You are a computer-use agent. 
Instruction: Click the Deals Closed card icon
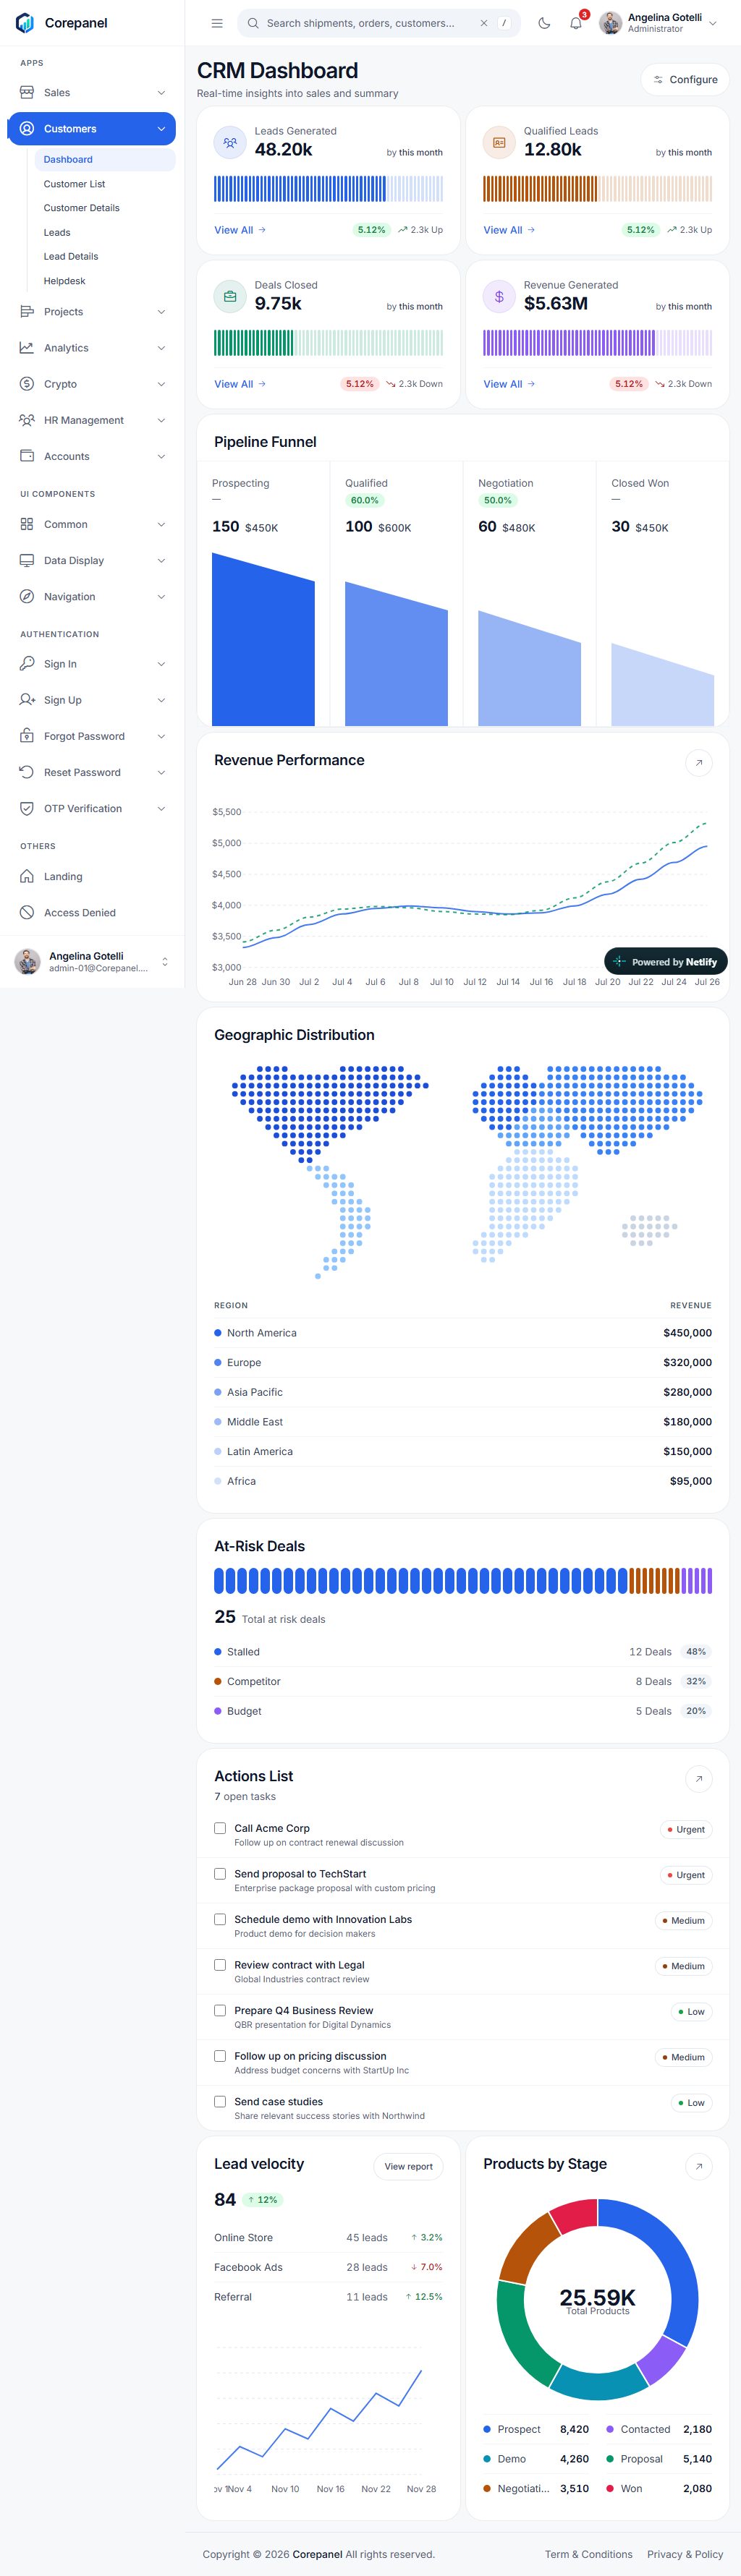[x=230, y=297]
